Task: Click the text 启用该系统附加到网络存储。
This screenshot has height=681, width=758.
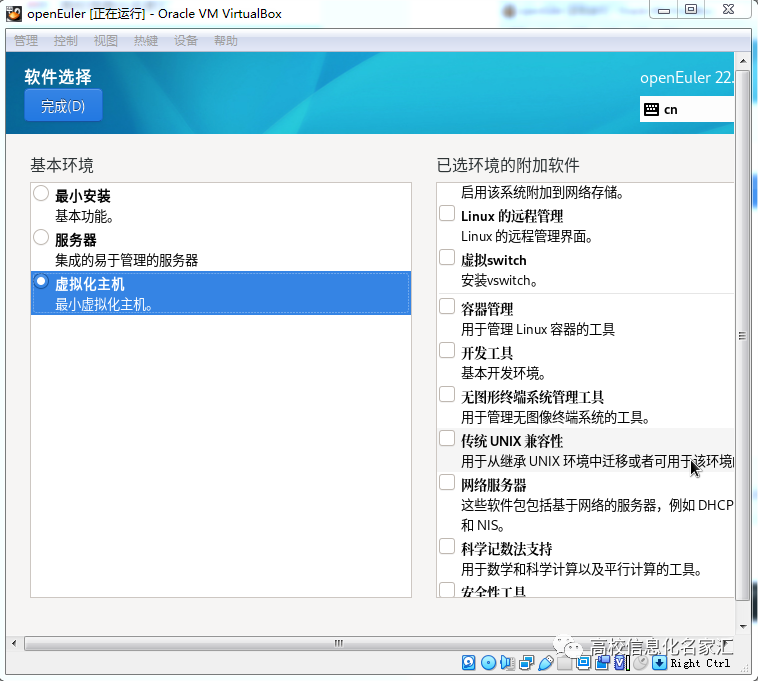Action: (x=542, y=193)
